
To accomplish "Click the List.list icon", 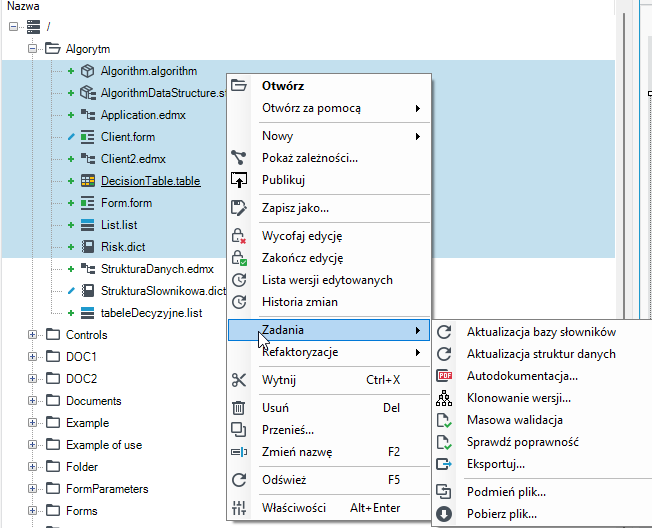I will coord(87,225).
